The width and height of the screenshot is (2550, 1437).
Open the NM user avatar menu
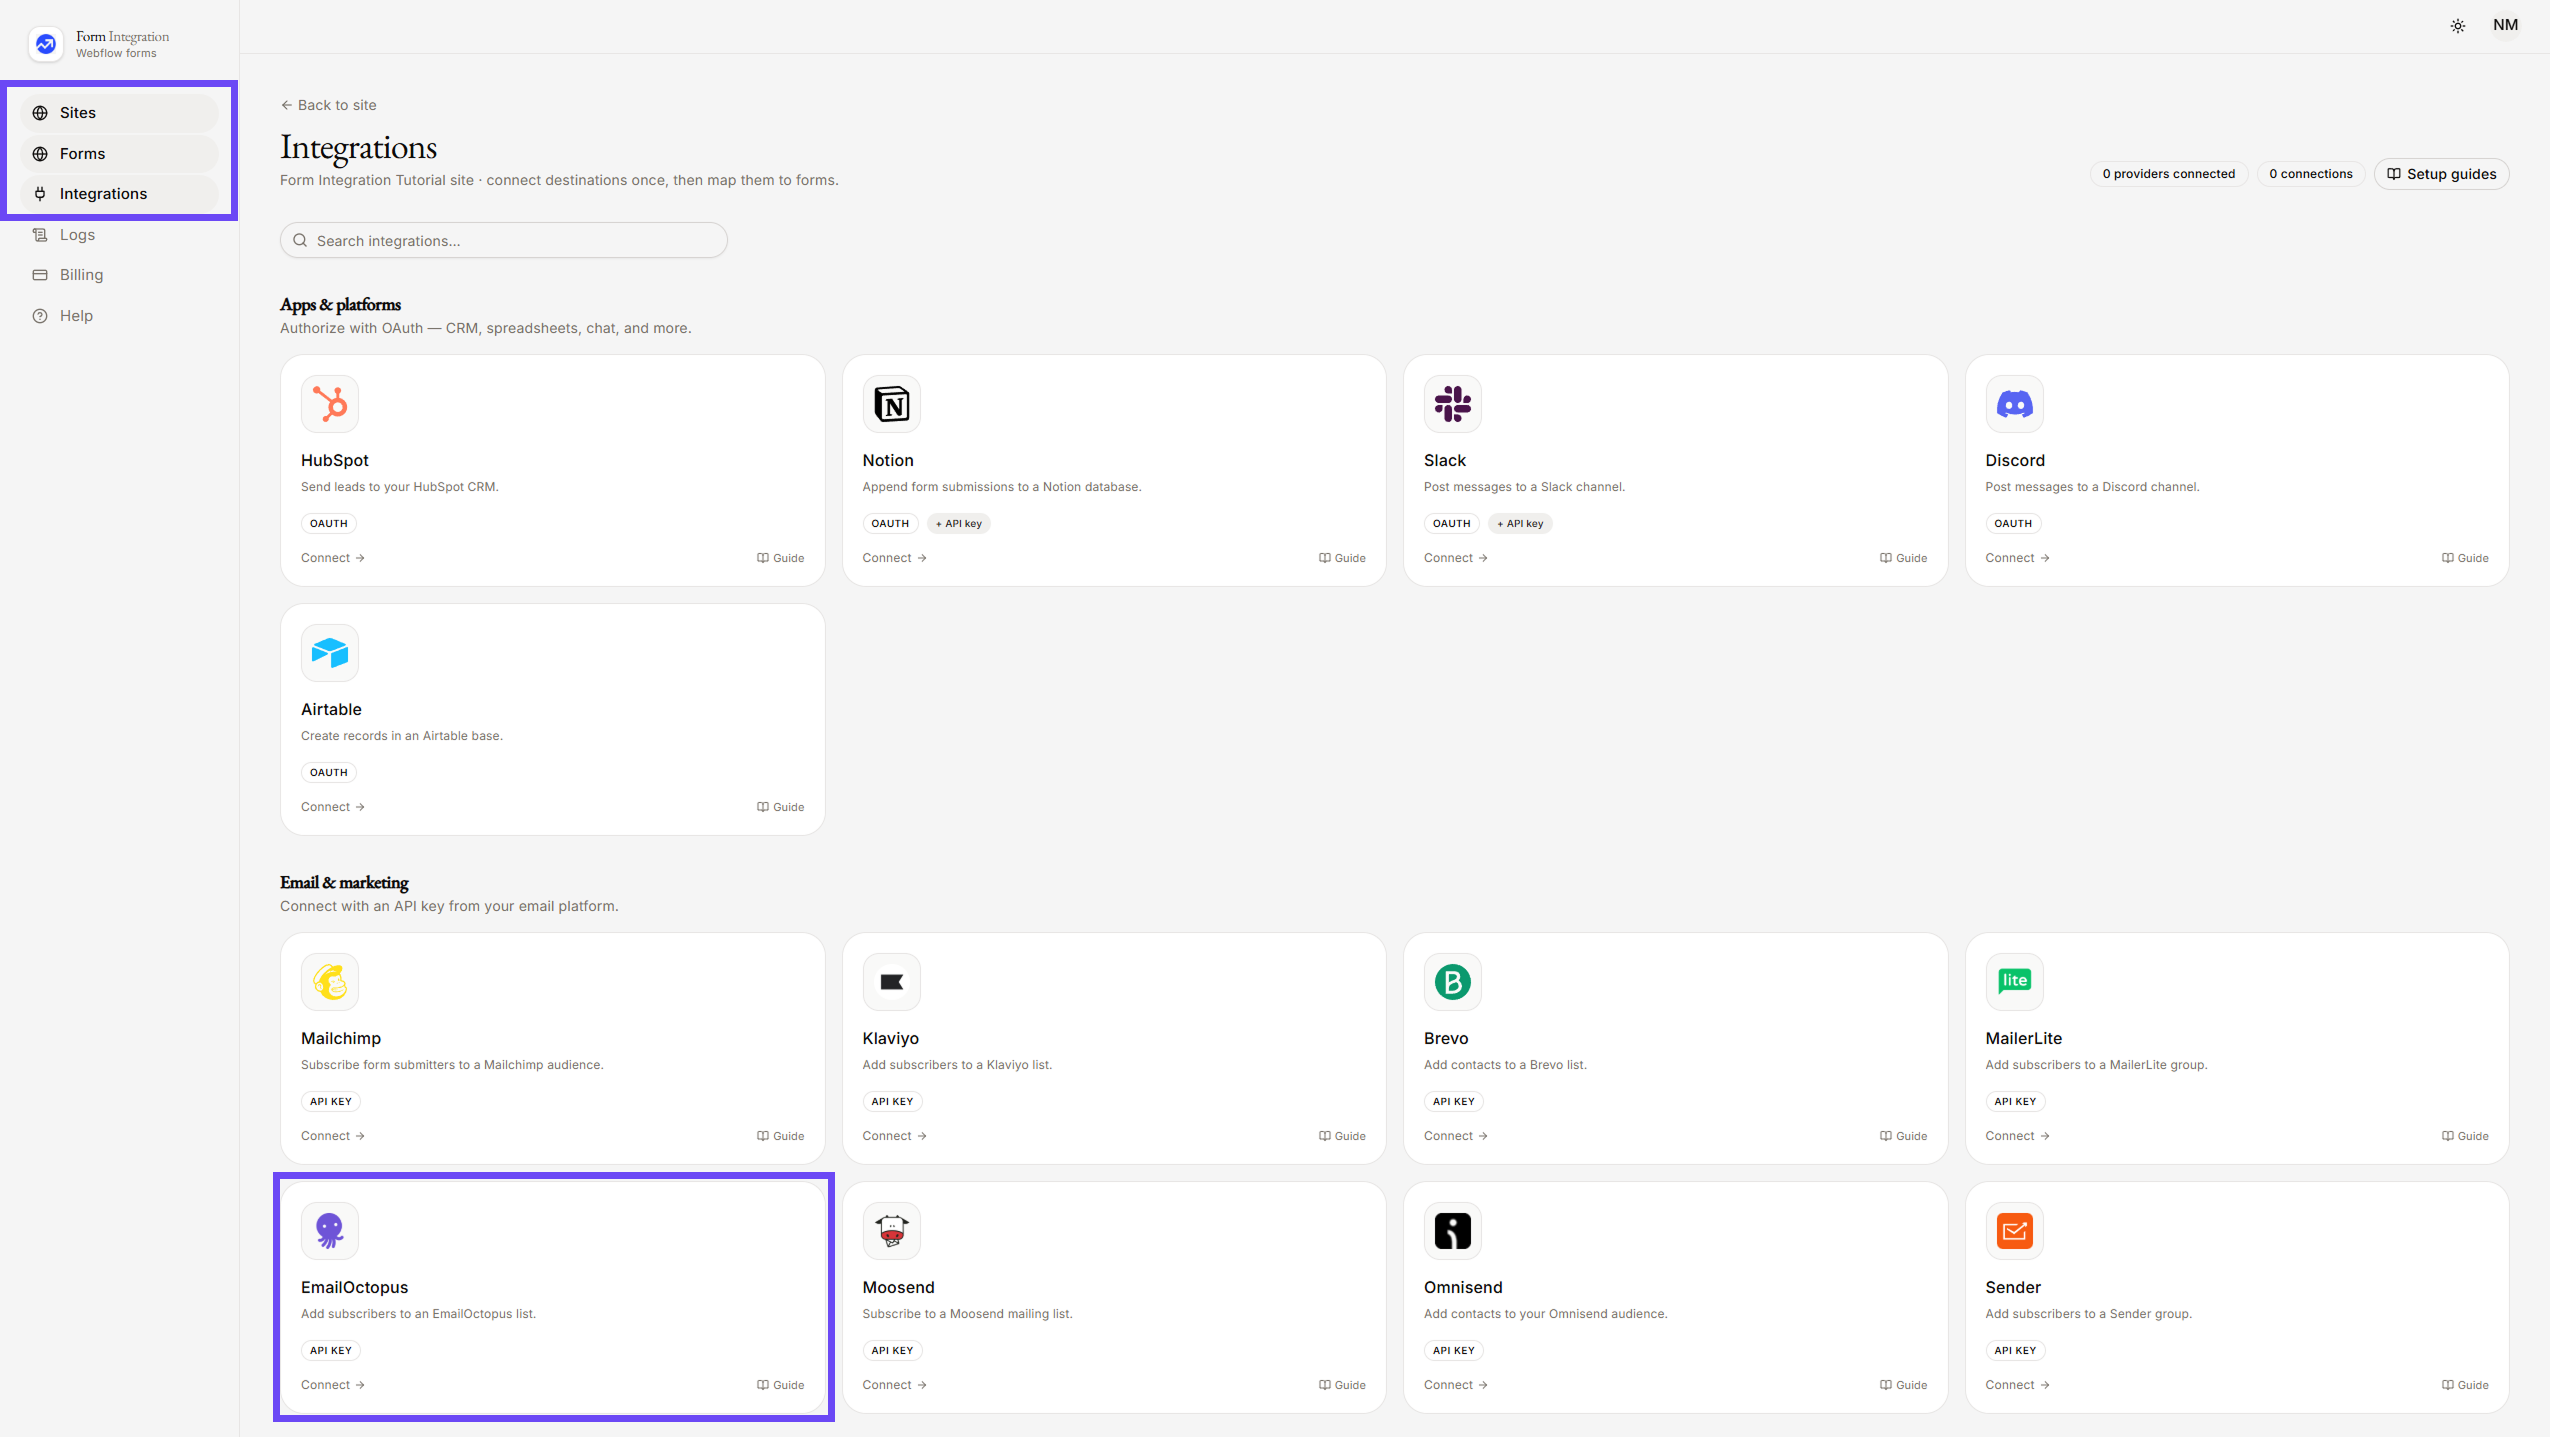2505,25
